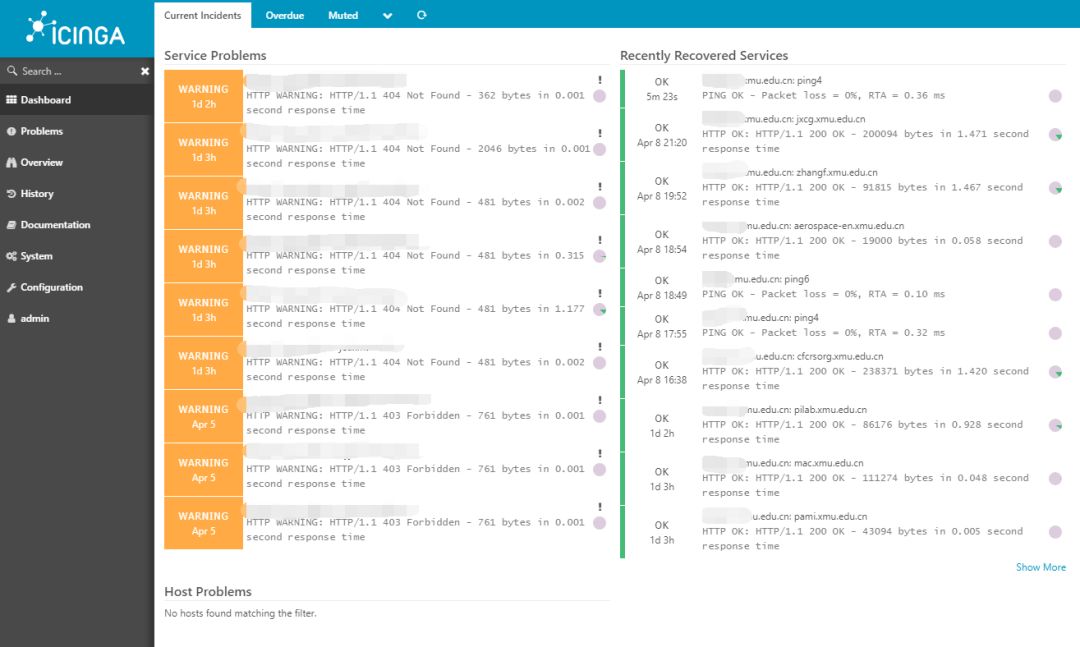
Task: Expand the tab dropdown chevron
Action: 387,16
